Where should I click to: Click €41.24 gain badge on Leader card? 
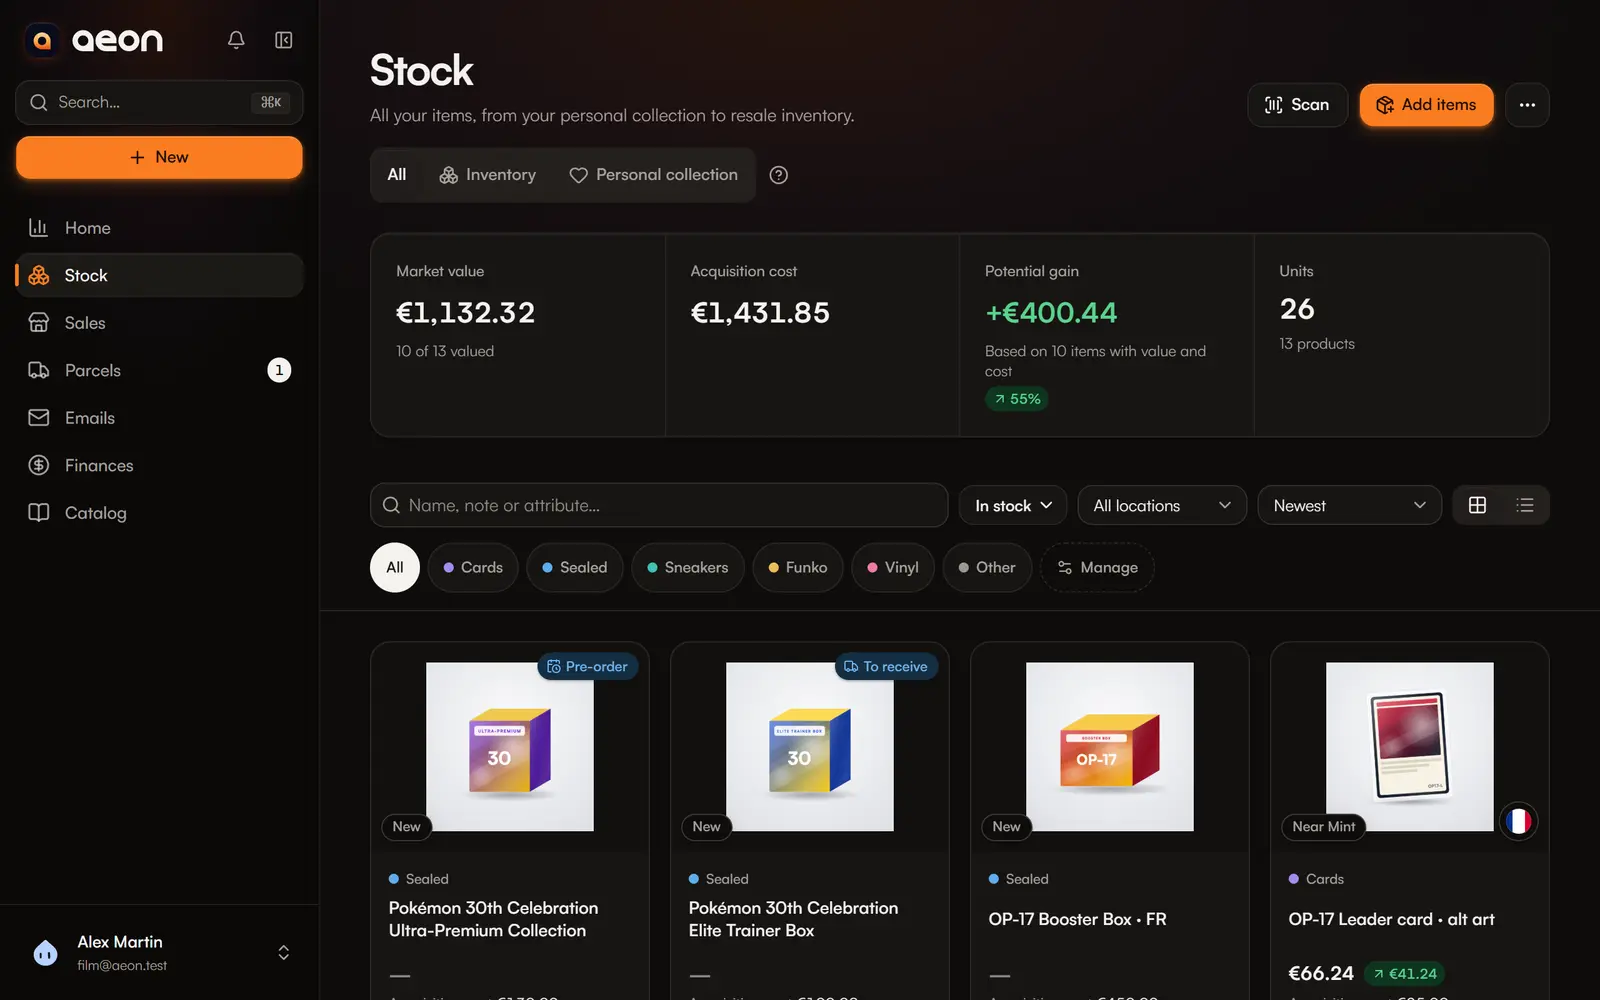click(x=1405, y=973)
